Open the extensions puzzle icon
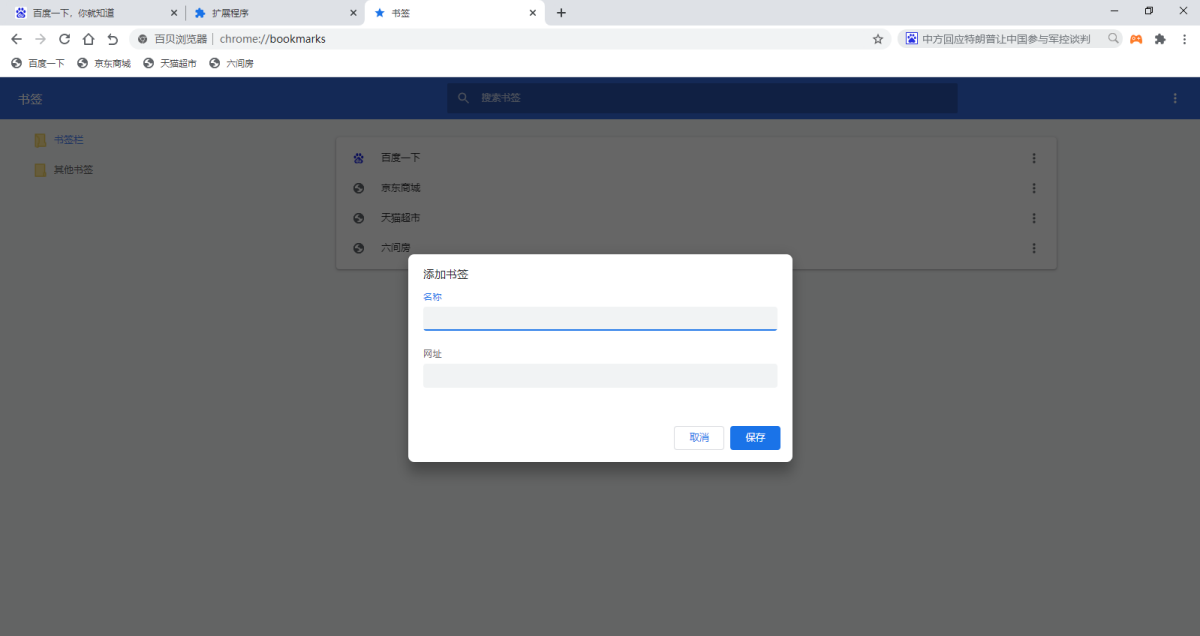 coord(1160,39)
